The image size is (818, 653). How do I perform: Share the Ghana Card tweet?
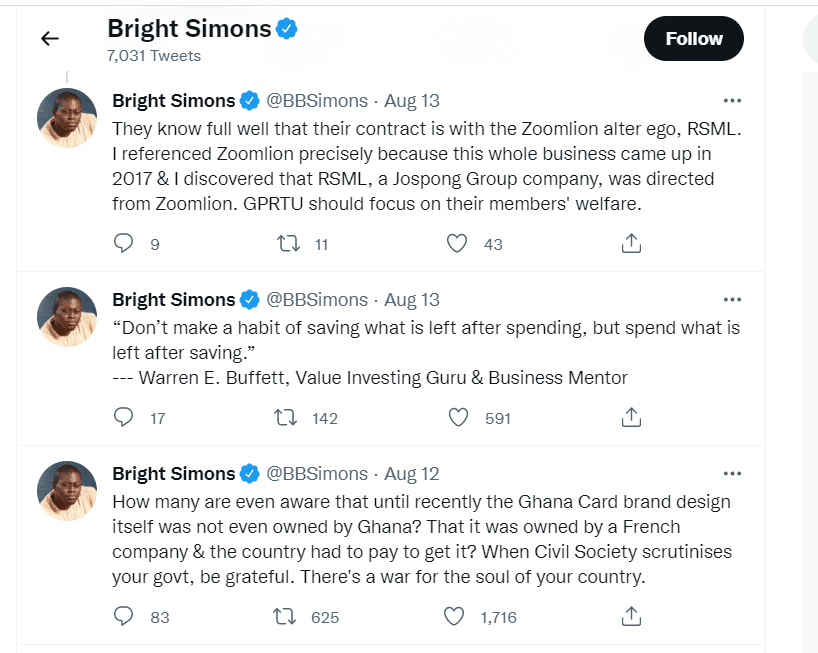(631, 616)
